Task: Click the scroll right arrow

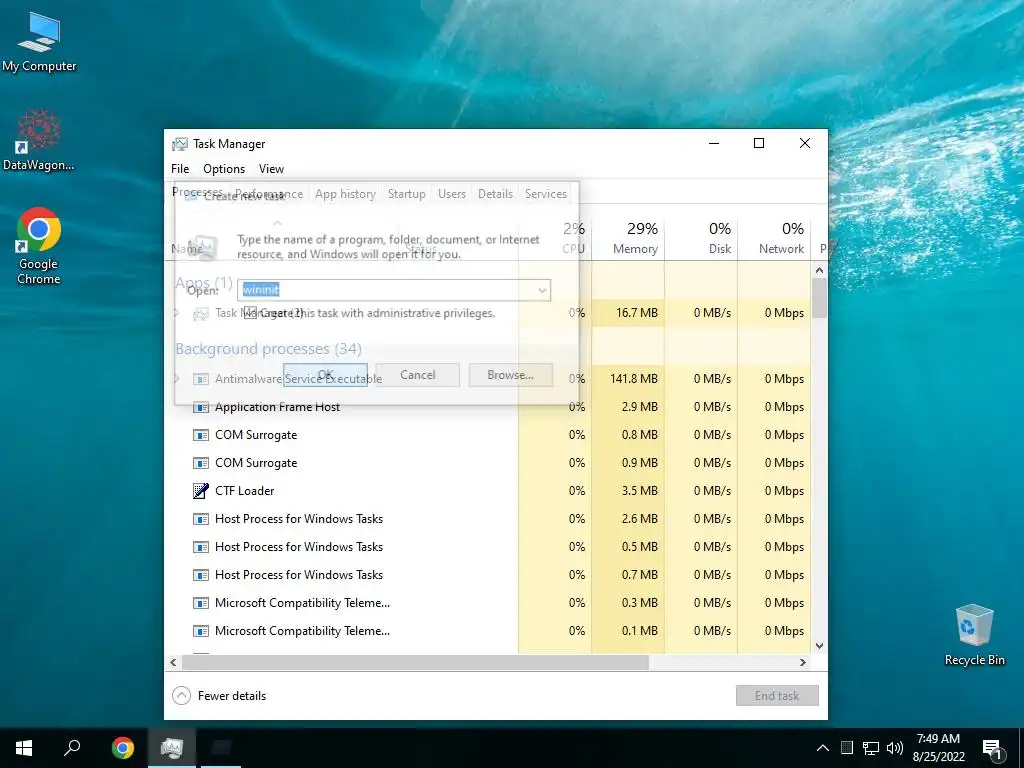Action: coord(803,662)
